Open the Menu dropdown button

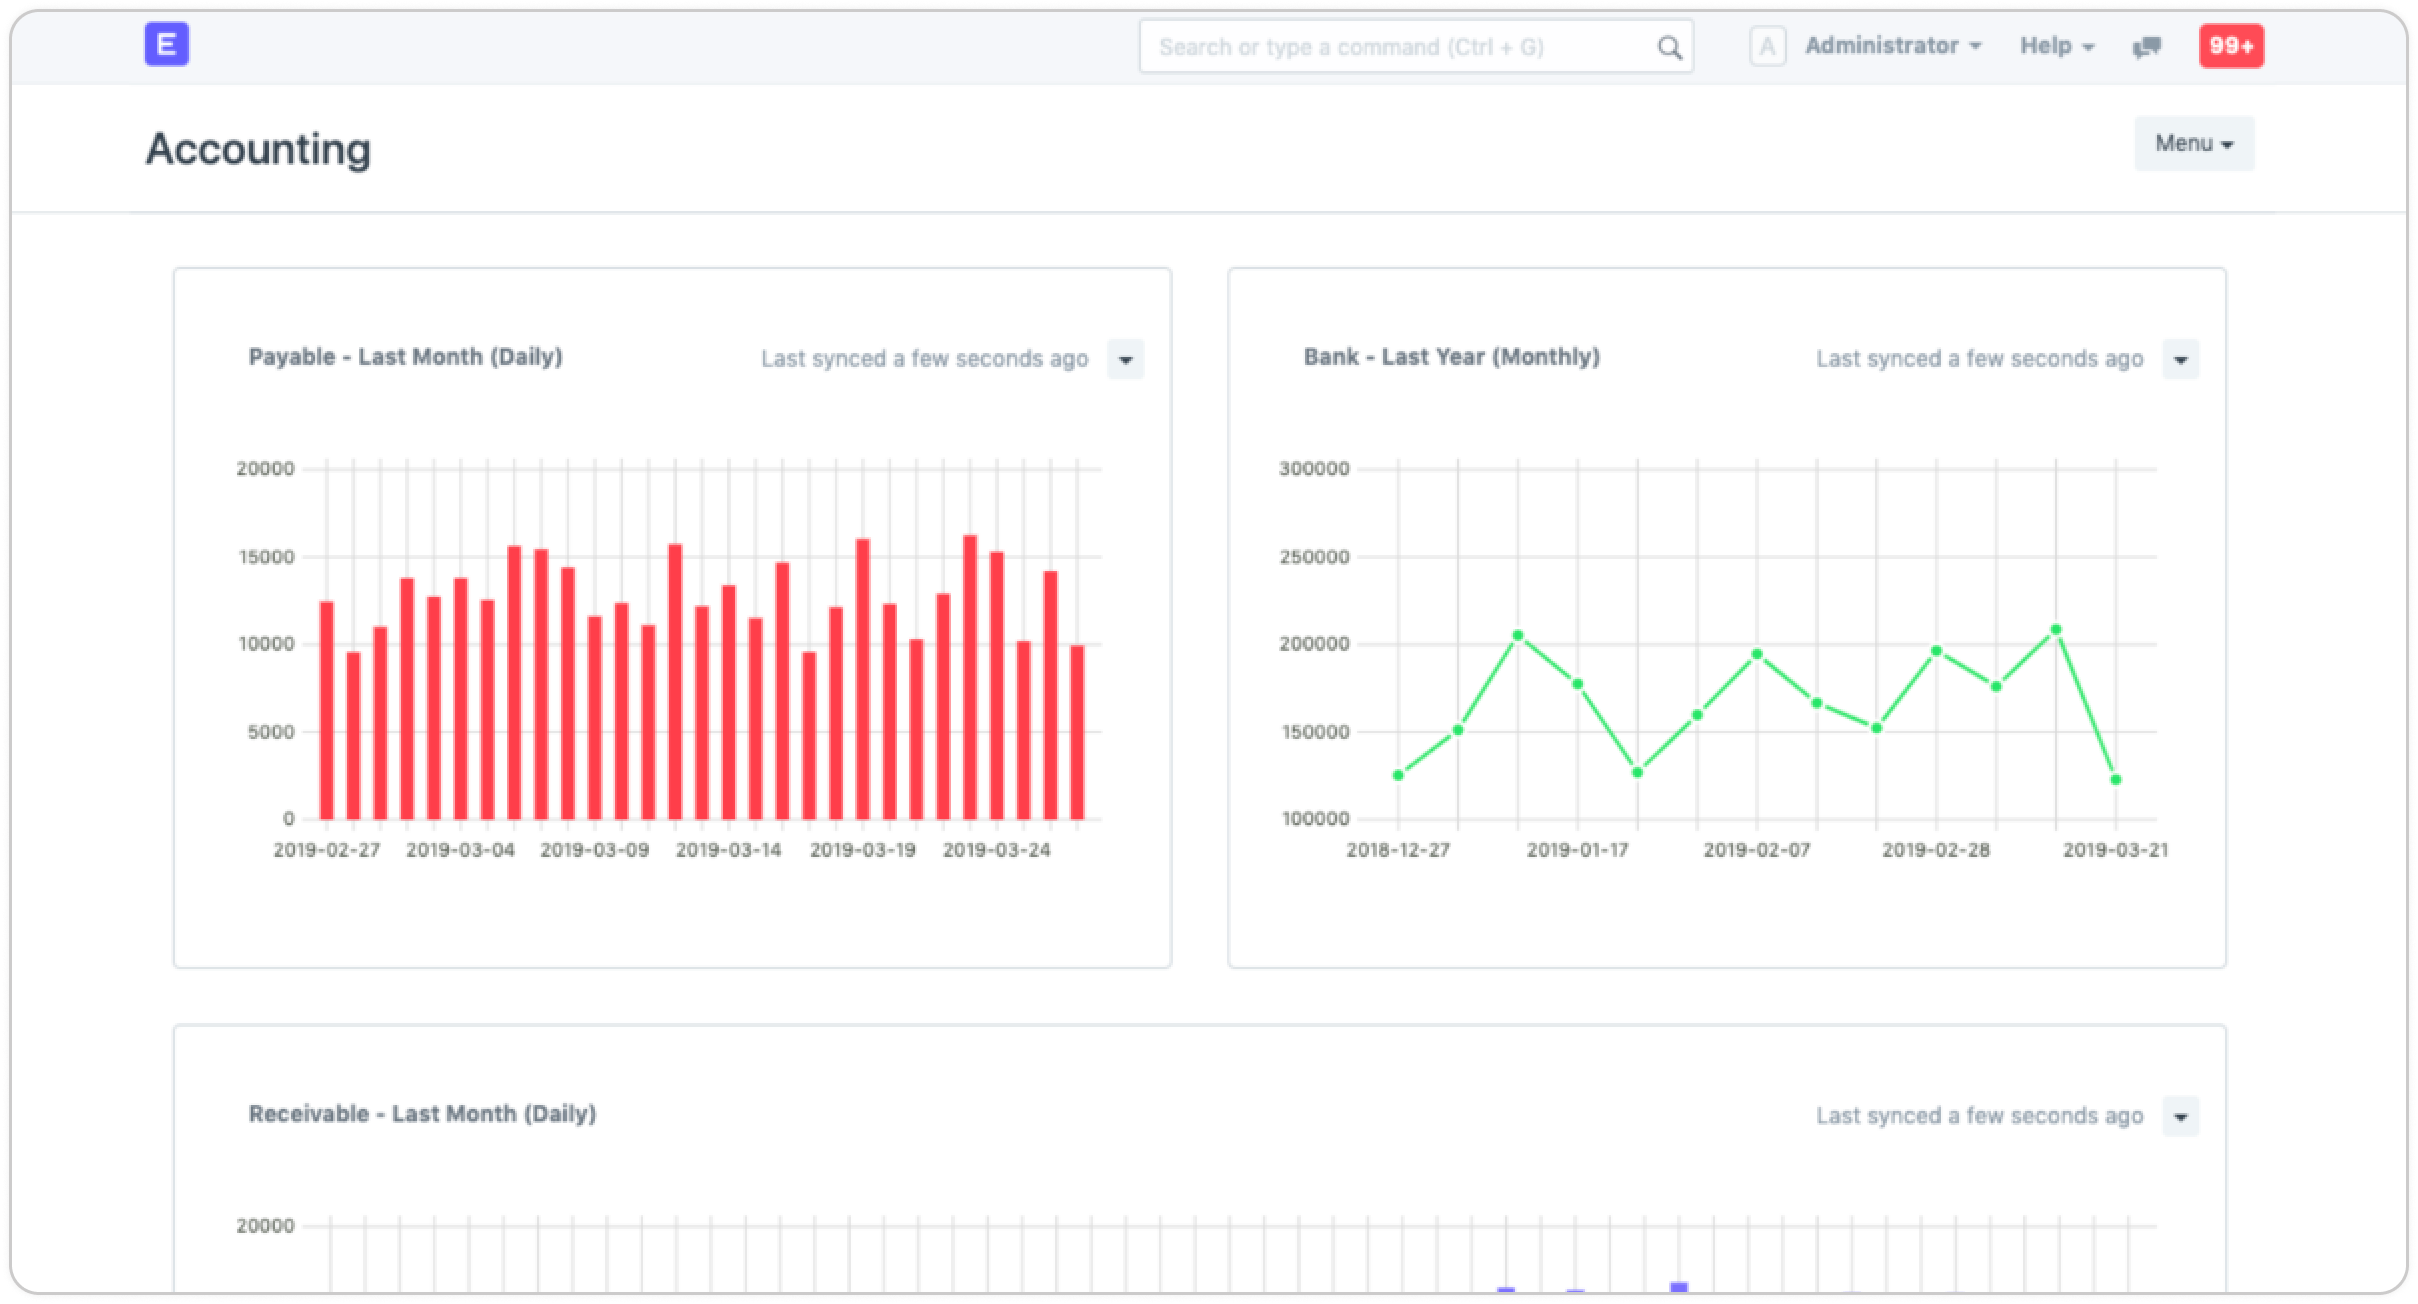(2194, 143)
